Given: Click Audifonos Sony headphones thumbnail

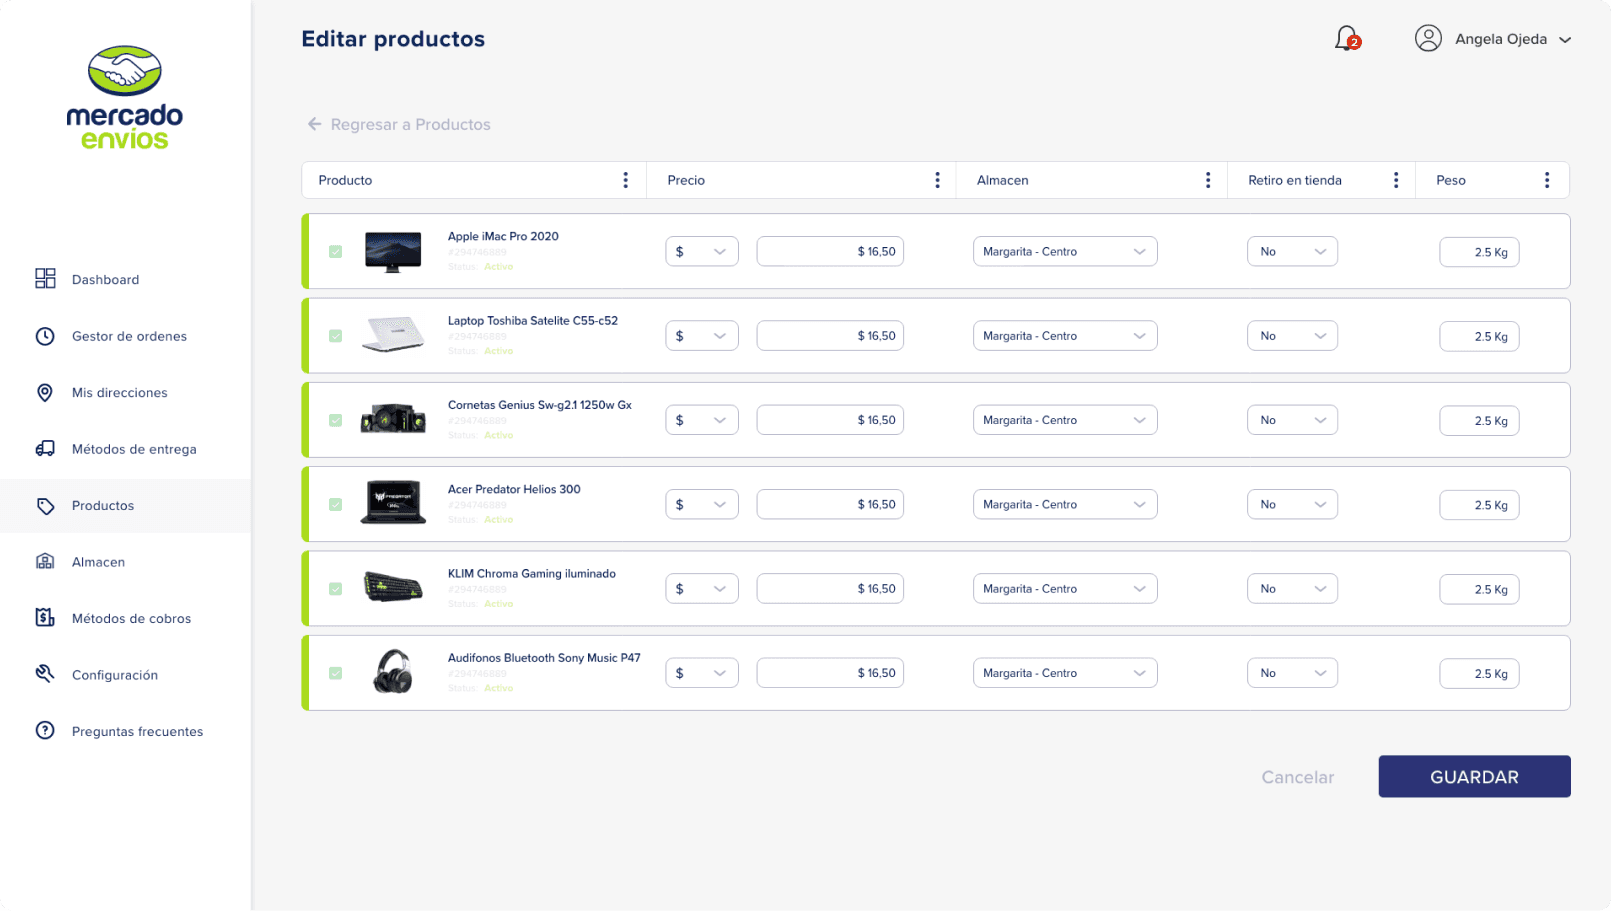Looking at the screenshot, I should [x=393, y=671].
